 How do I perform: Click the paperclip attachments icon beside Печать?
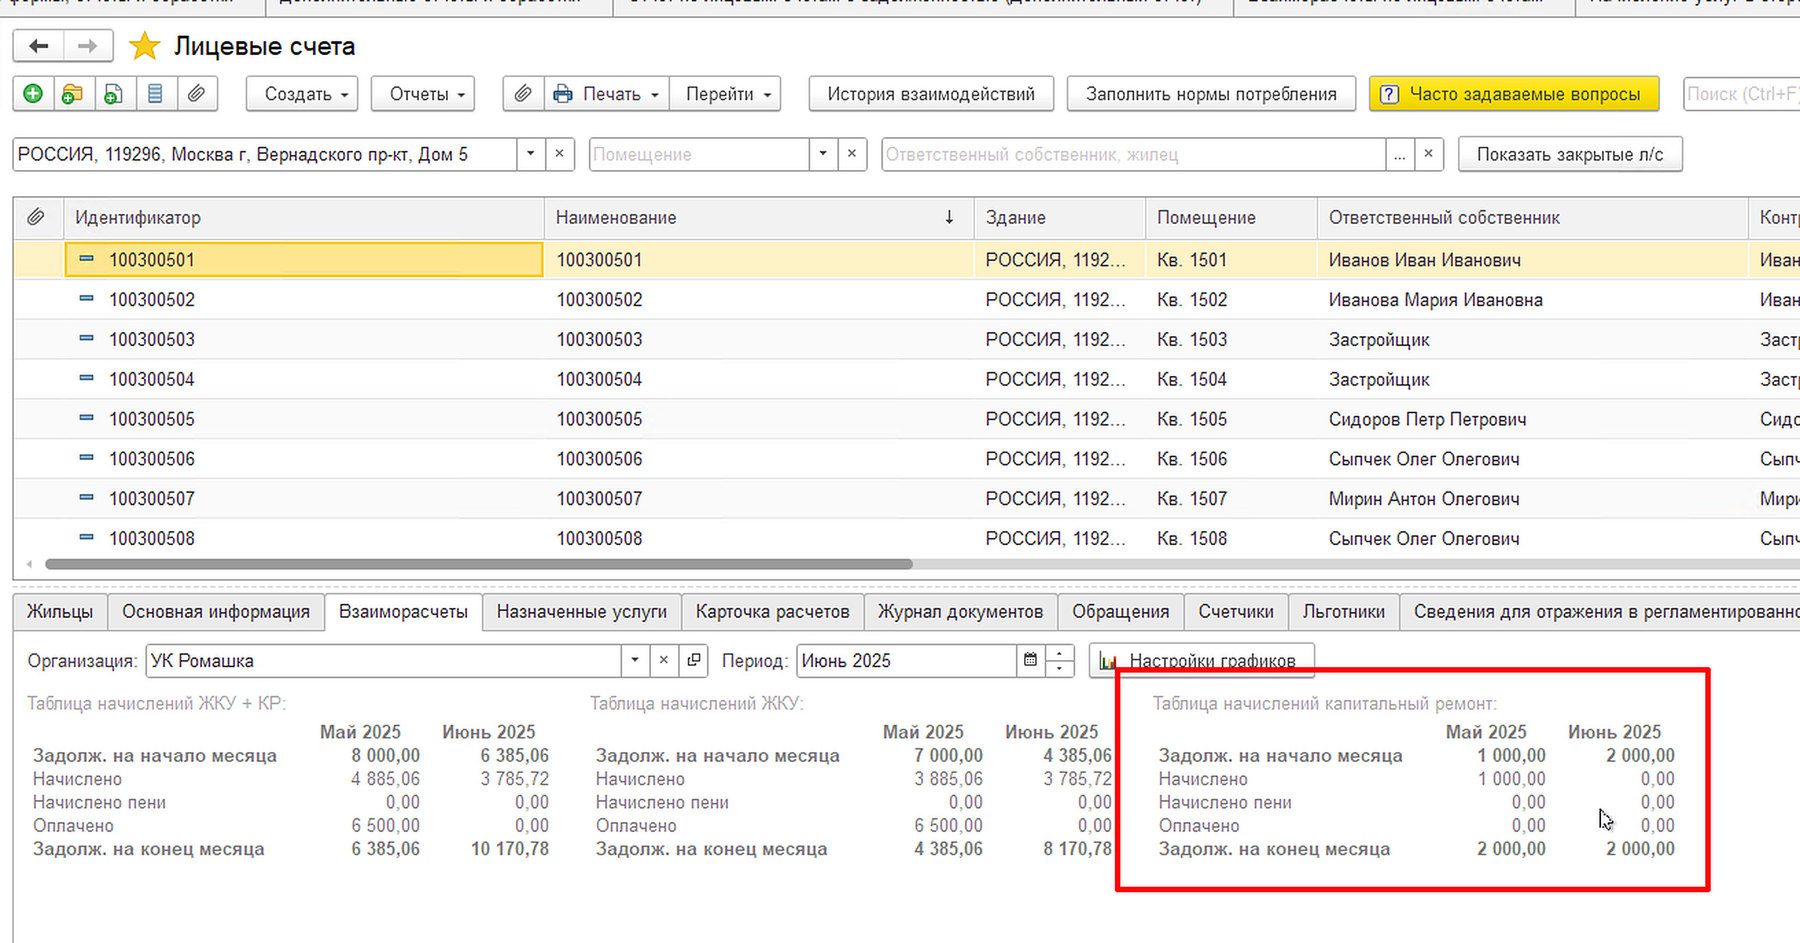(x=523, y=94)
